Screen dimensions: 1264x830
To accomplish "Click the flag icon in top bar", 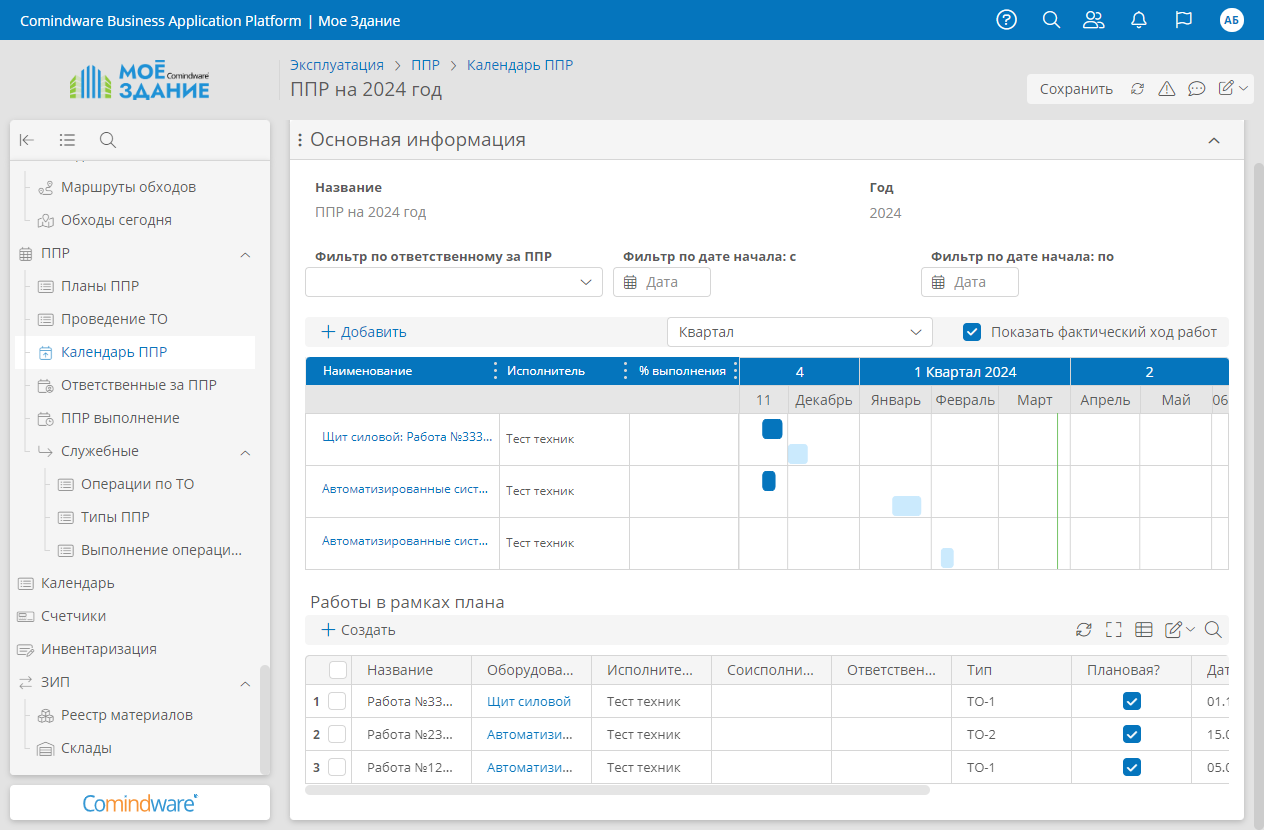I will point(1184,20).
